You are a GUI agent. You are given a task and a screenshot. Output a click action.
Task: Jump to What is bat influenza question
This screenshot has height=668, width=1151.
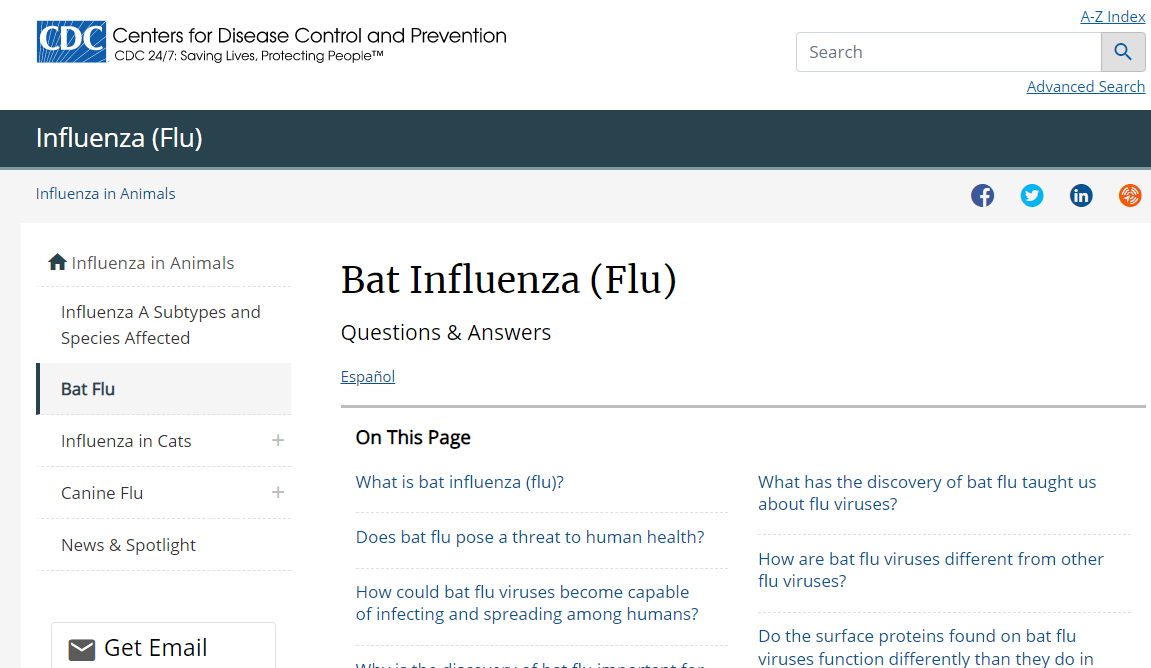pos(460,482)
